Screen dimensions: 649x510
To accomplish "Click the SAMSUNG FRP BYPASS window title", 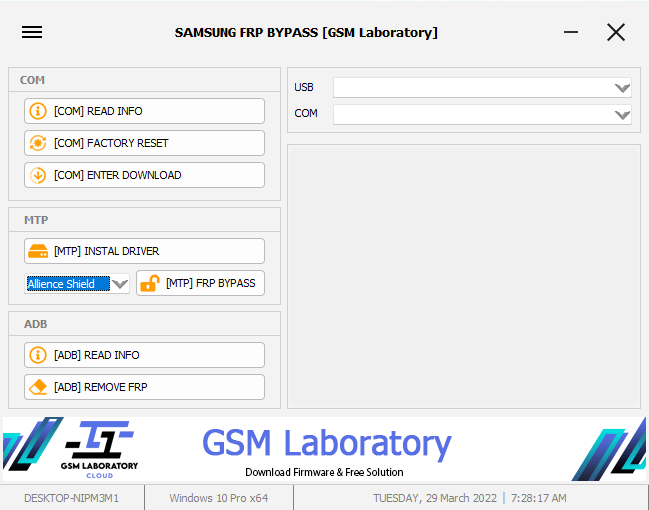I will (x=306, y=33).
